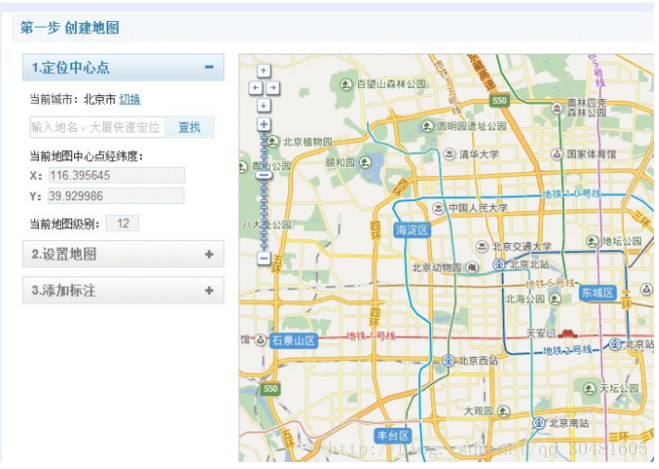Pan the map right with the arrow
Screen dimensions: 659x469
tap(273, 88)
